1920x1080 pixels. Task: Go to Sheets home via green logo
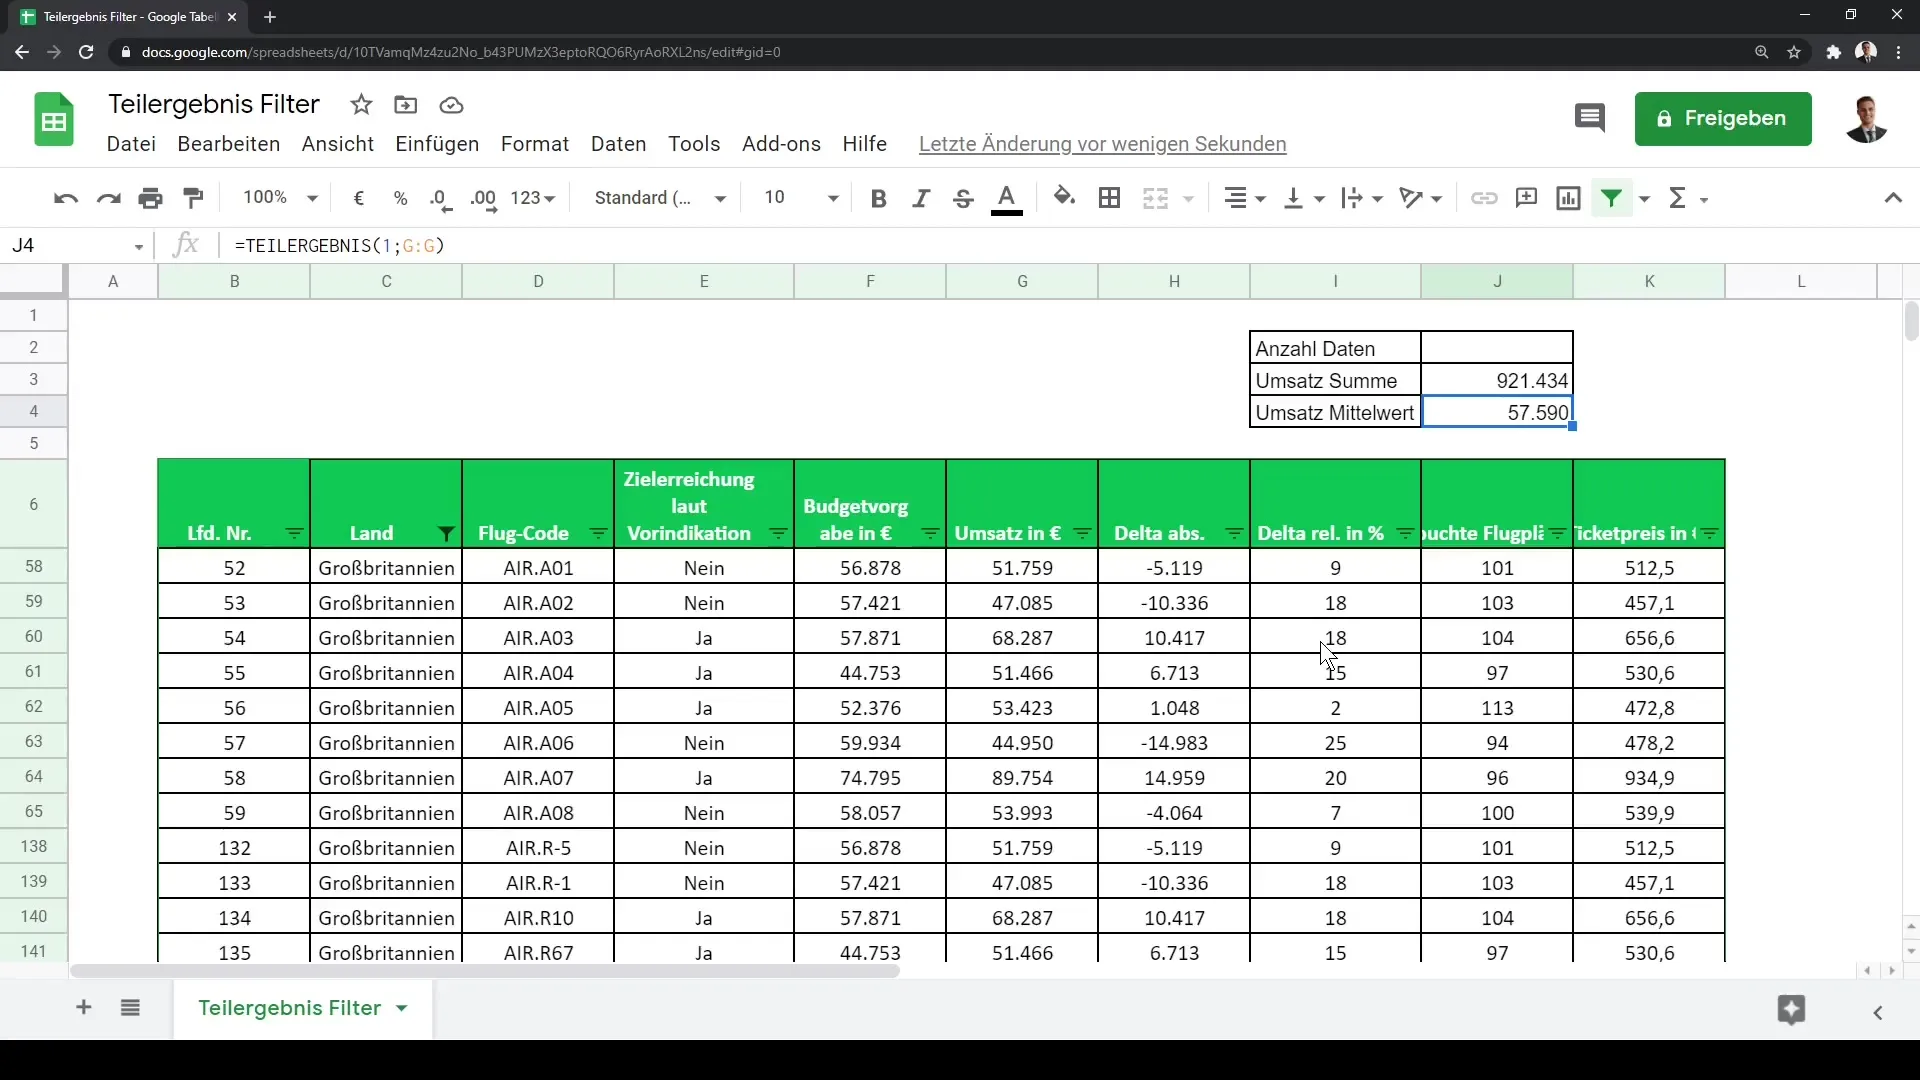point(54,120)
